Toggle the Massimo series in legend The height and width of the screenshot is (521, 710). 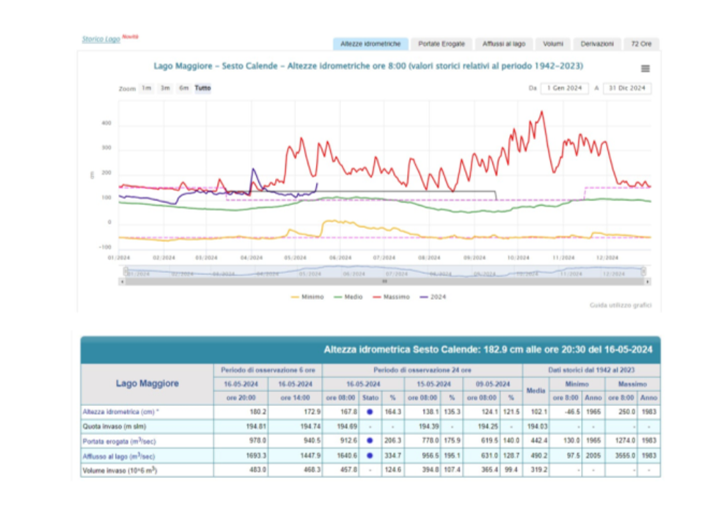point(391,297)
